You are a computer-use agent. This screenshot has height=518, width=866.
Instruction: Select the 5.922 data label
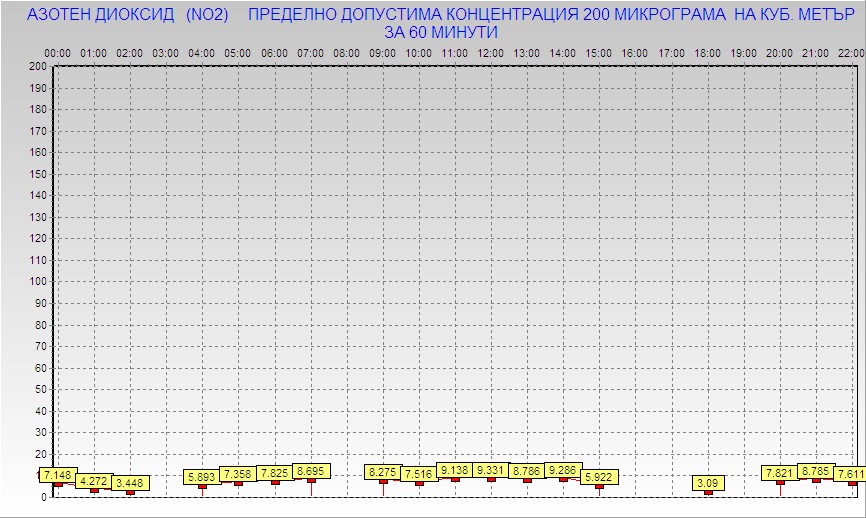[600, 477]
